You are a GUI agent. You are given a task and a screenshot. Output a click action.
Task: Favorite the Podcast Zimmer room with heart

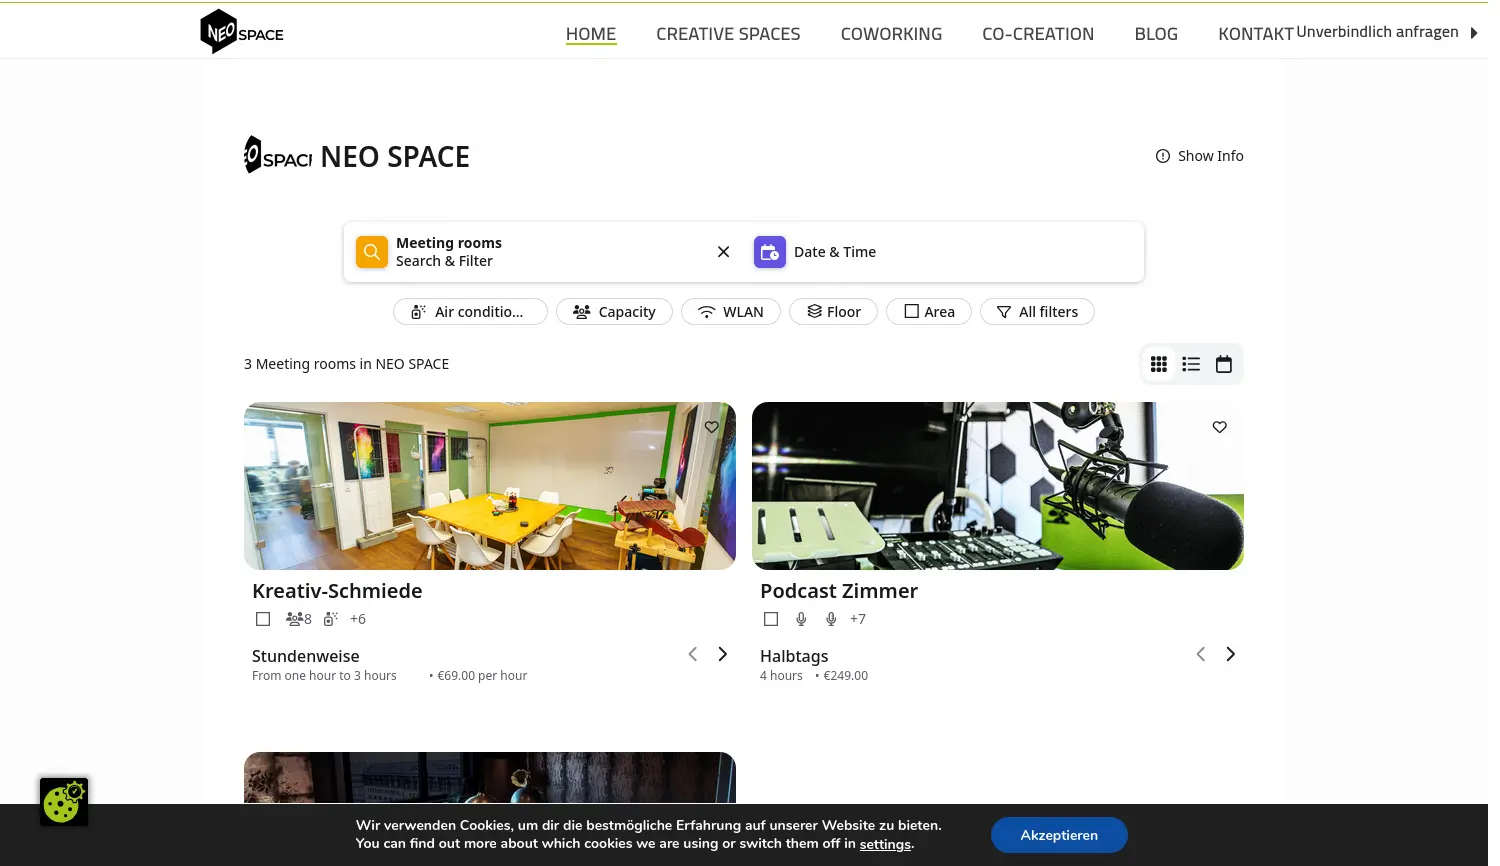pos(1219,427)
